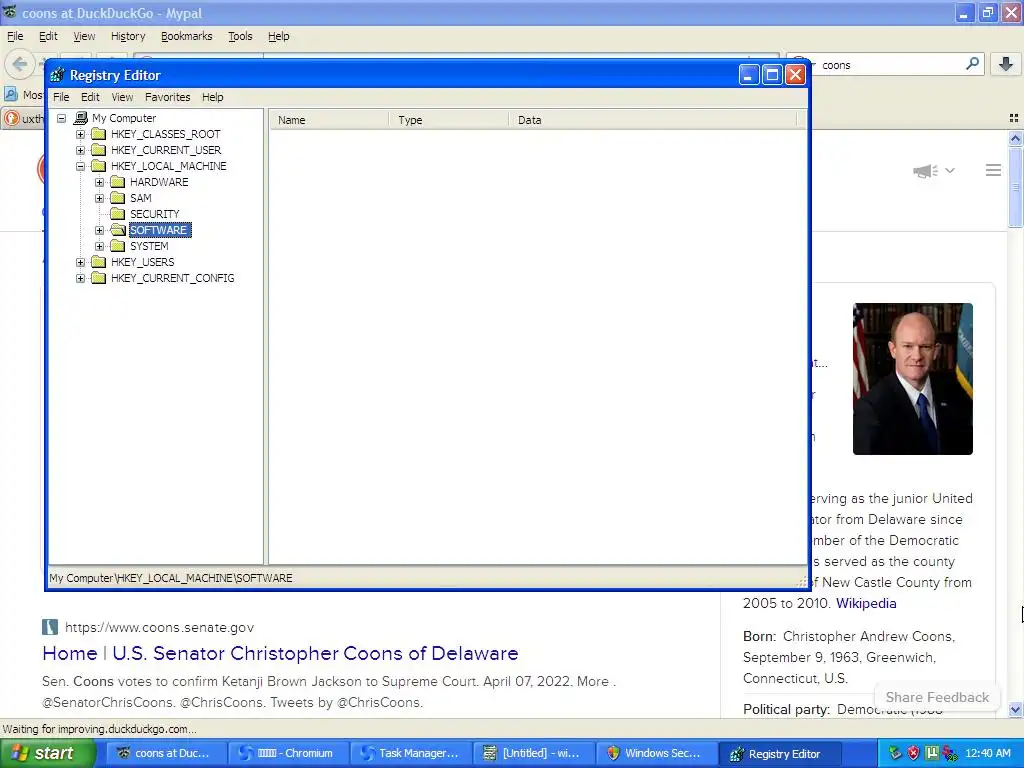The image size is (1024, 768).
Task: Click the Share Feedback button
Action: click(x=937, y=697)
